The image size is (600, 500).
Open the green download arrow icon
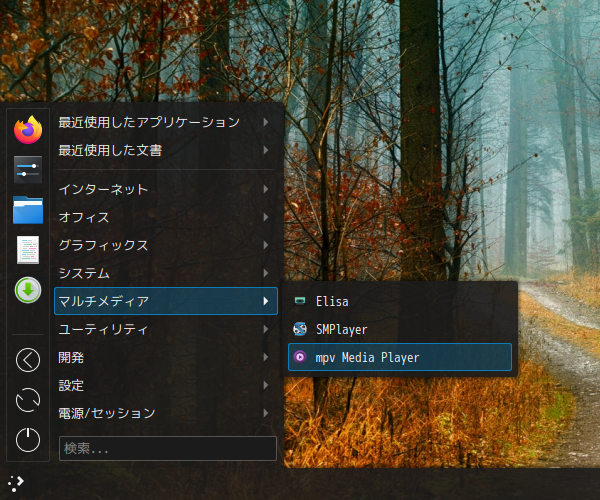pyautogui.click(x=28, y=290)
